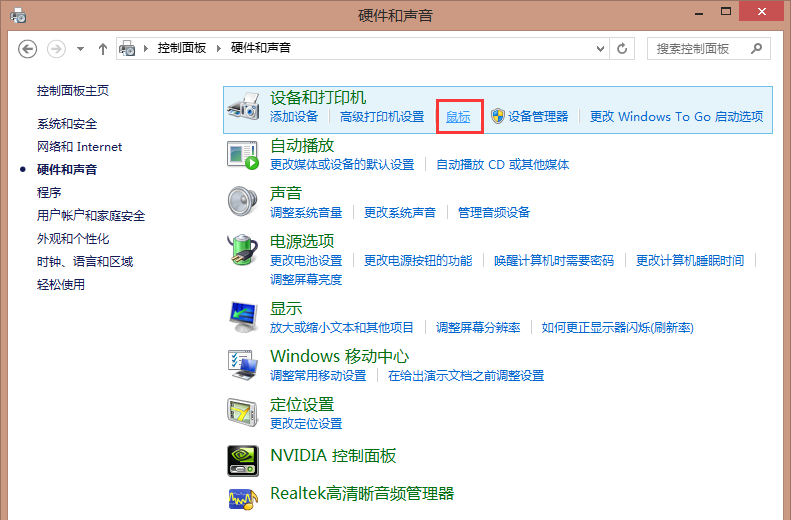791x520 pixels.
Task: Expand the recent locations dropdown arrow
Action: 78,48
